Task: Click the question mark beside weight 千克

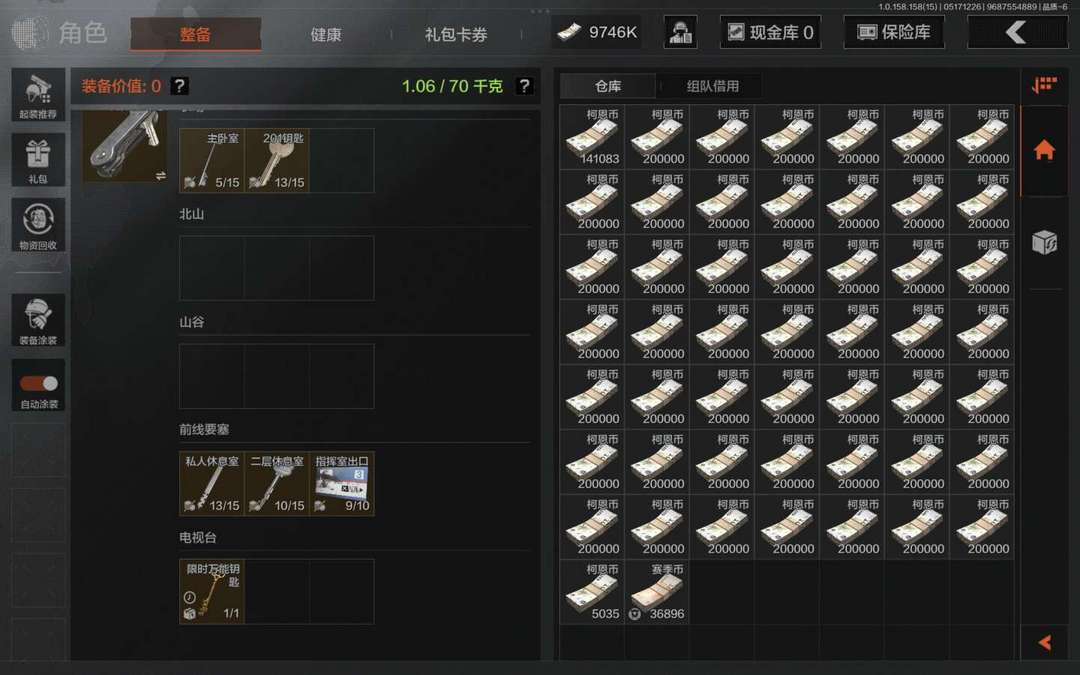Action: click(524, 86)
